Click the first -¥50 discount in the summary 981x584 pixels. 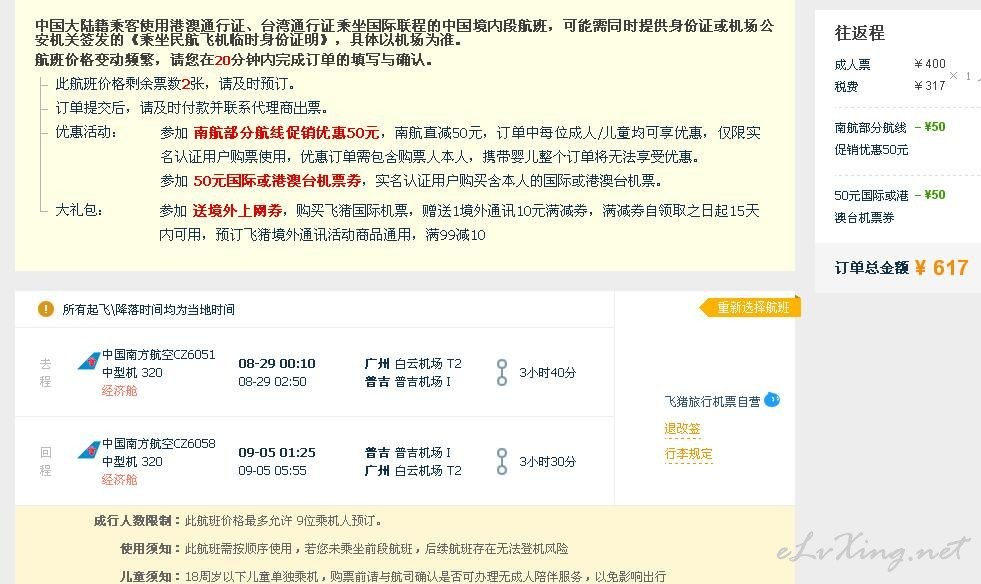click(x=930, y=126)
